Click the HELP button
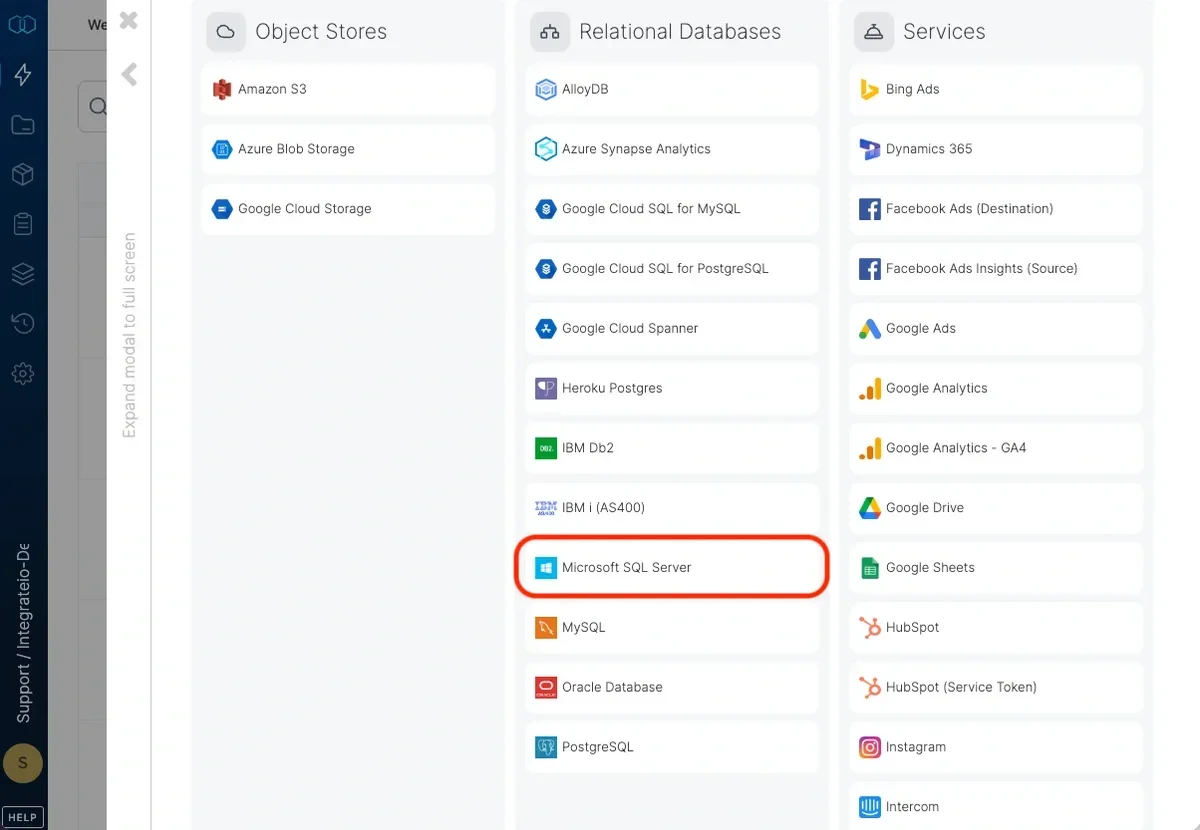The image size is (1200, 830). coord(22,816)
